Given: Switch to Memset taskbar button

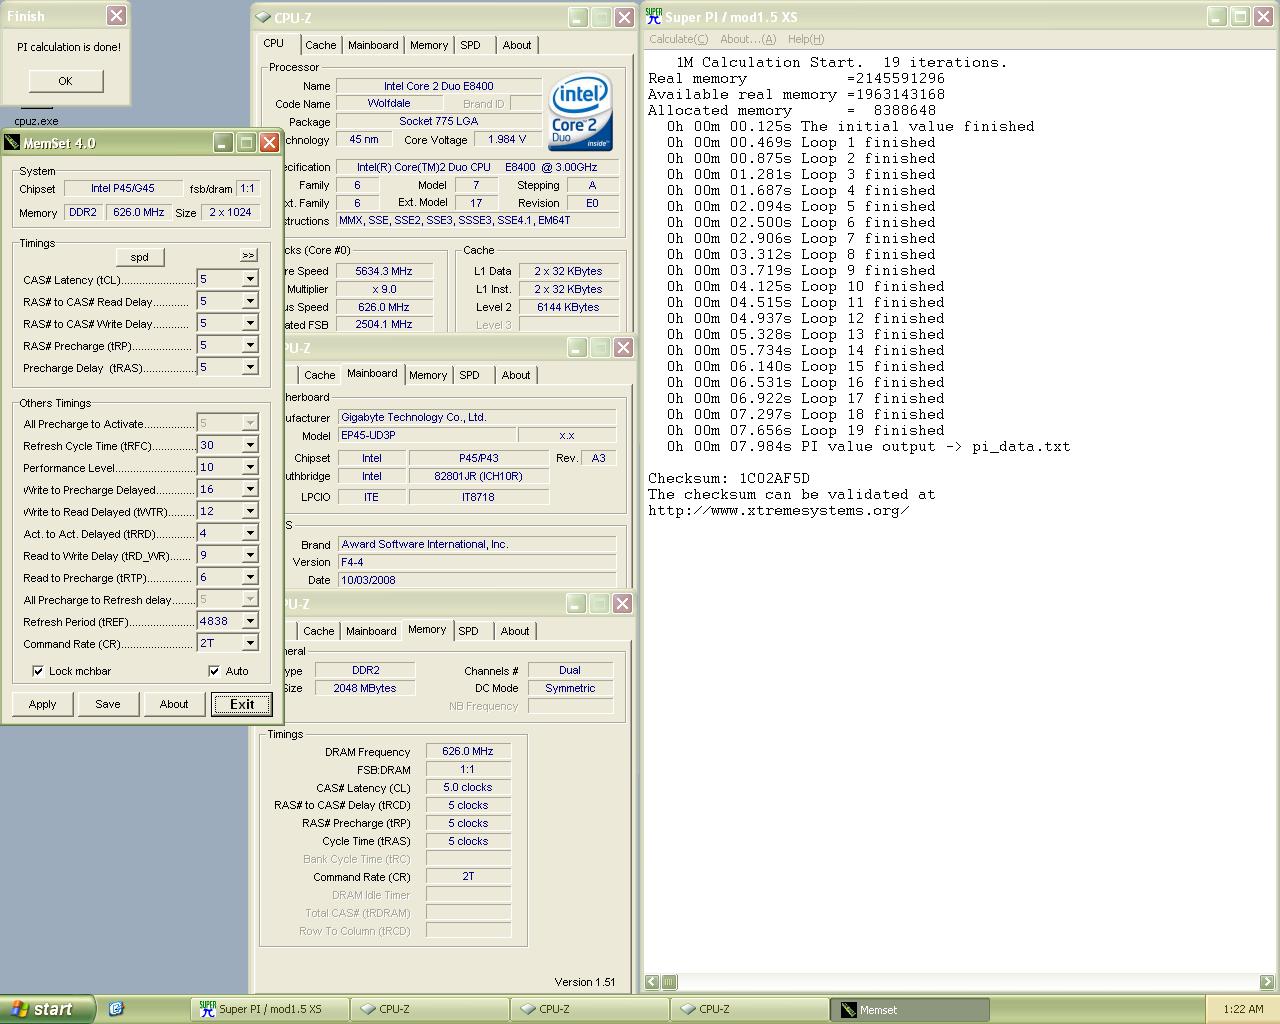Looking at the screenshot, I should [910, 1009].
